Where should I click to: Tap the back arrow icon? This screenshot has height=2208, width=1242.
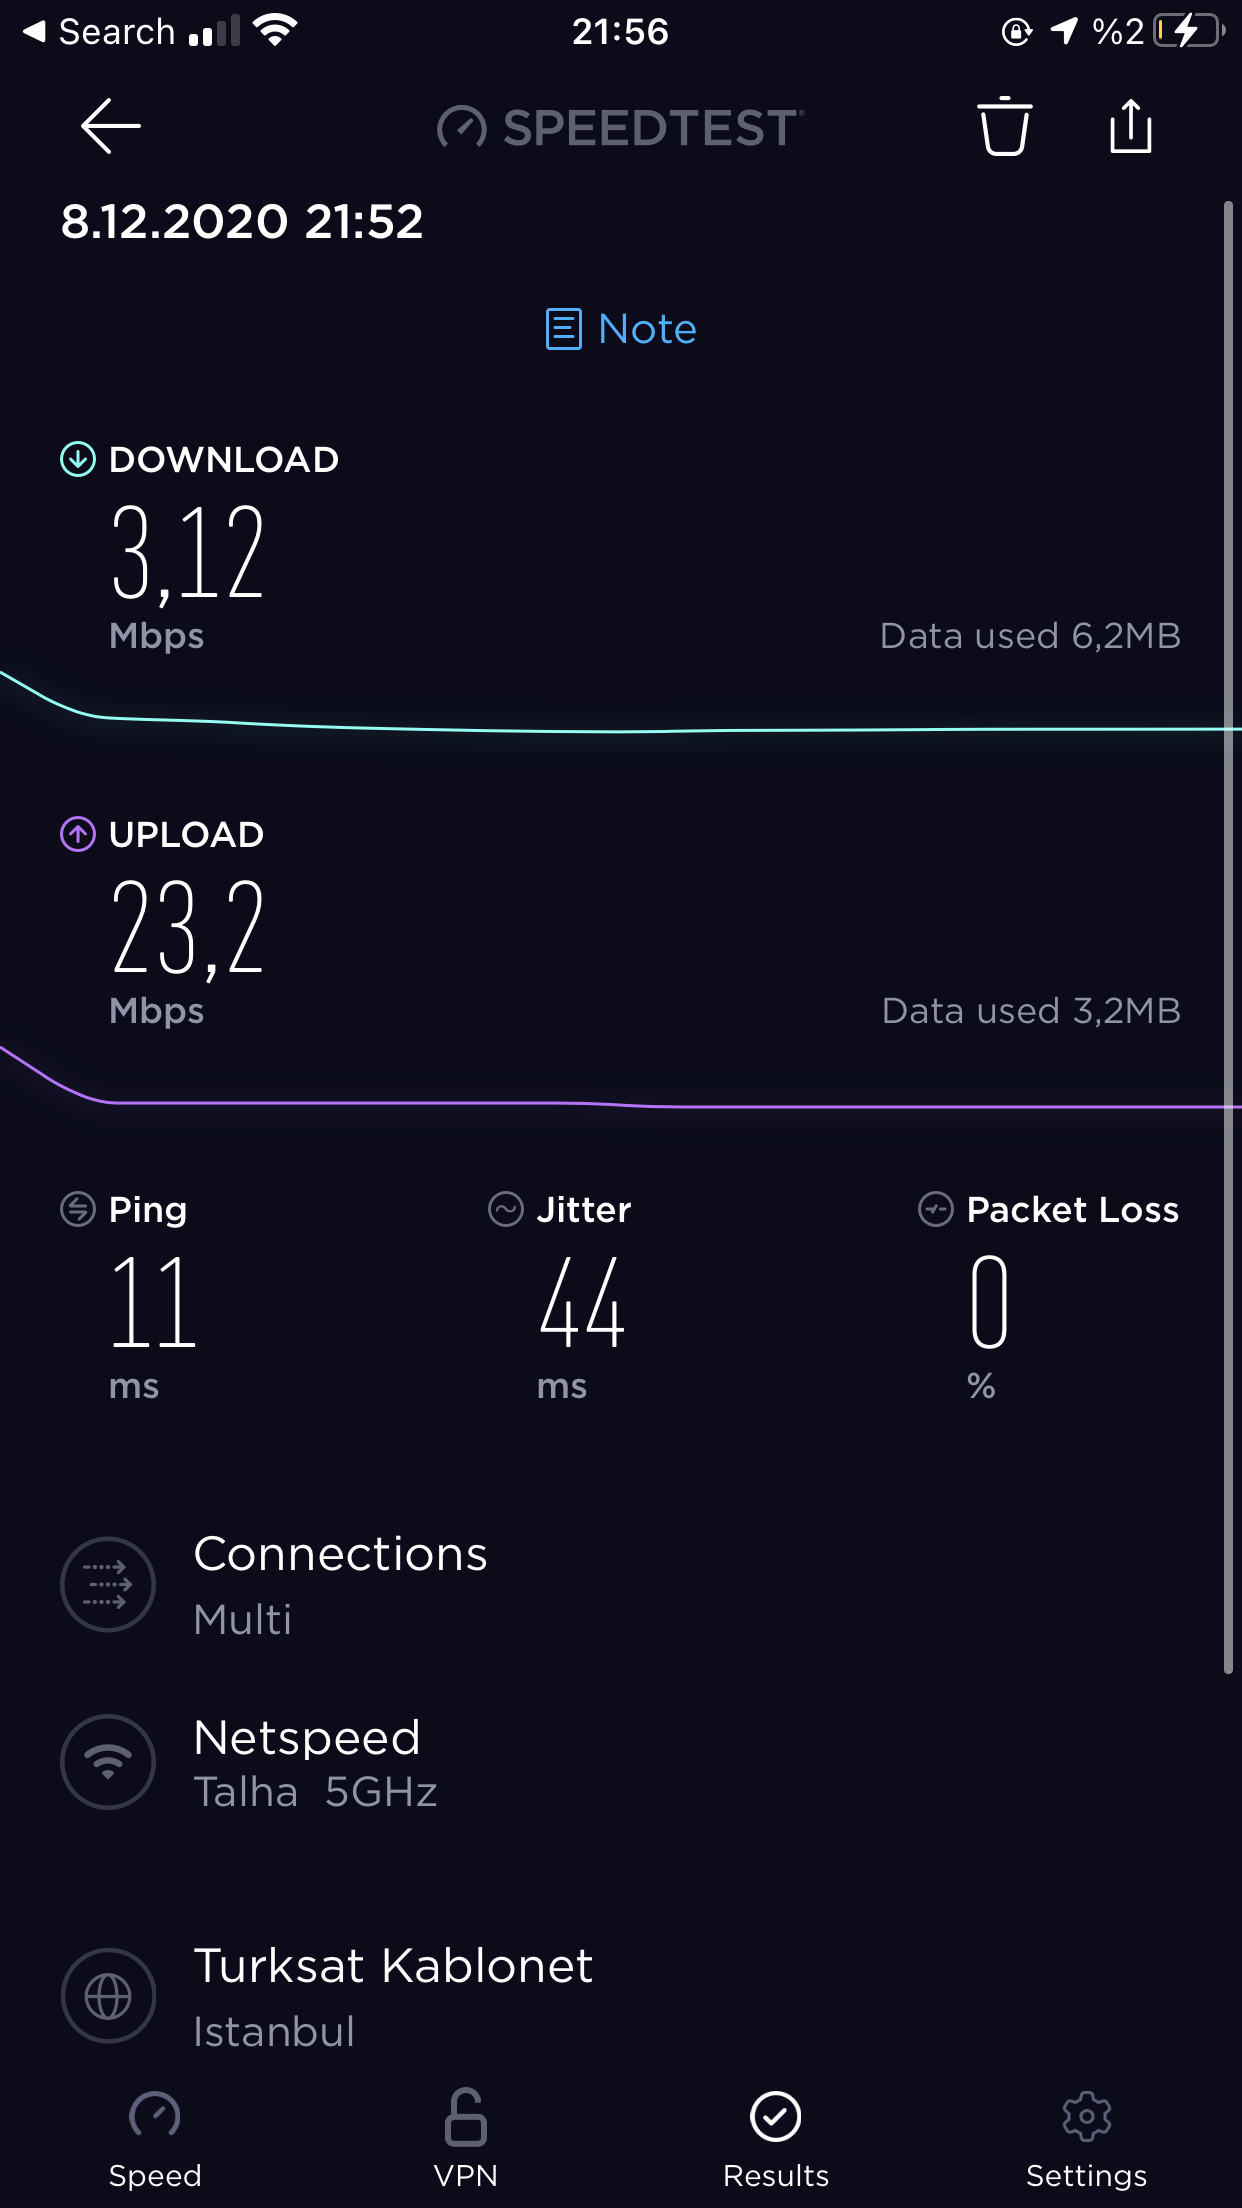[110, 127]
